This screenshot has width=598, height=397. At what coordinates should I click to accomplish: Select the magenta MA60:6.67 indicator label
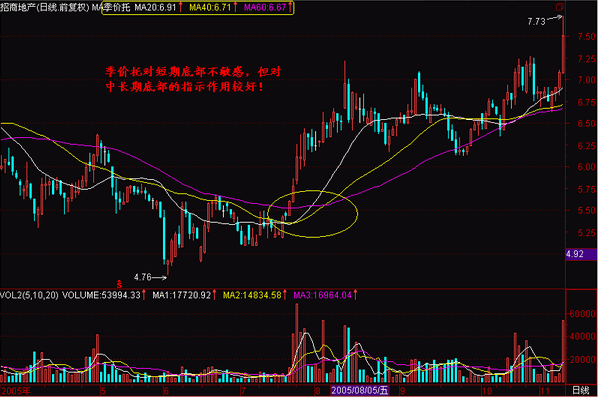[265, 7]
